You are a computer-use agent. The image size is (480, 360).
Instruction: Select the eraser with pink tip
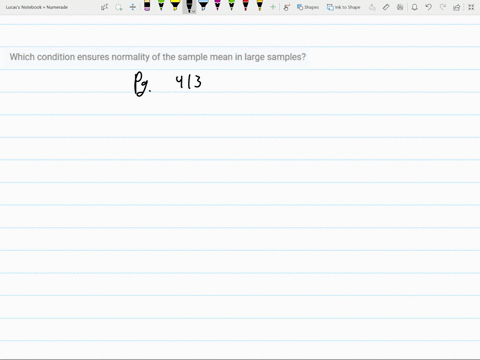click(147, 6)
